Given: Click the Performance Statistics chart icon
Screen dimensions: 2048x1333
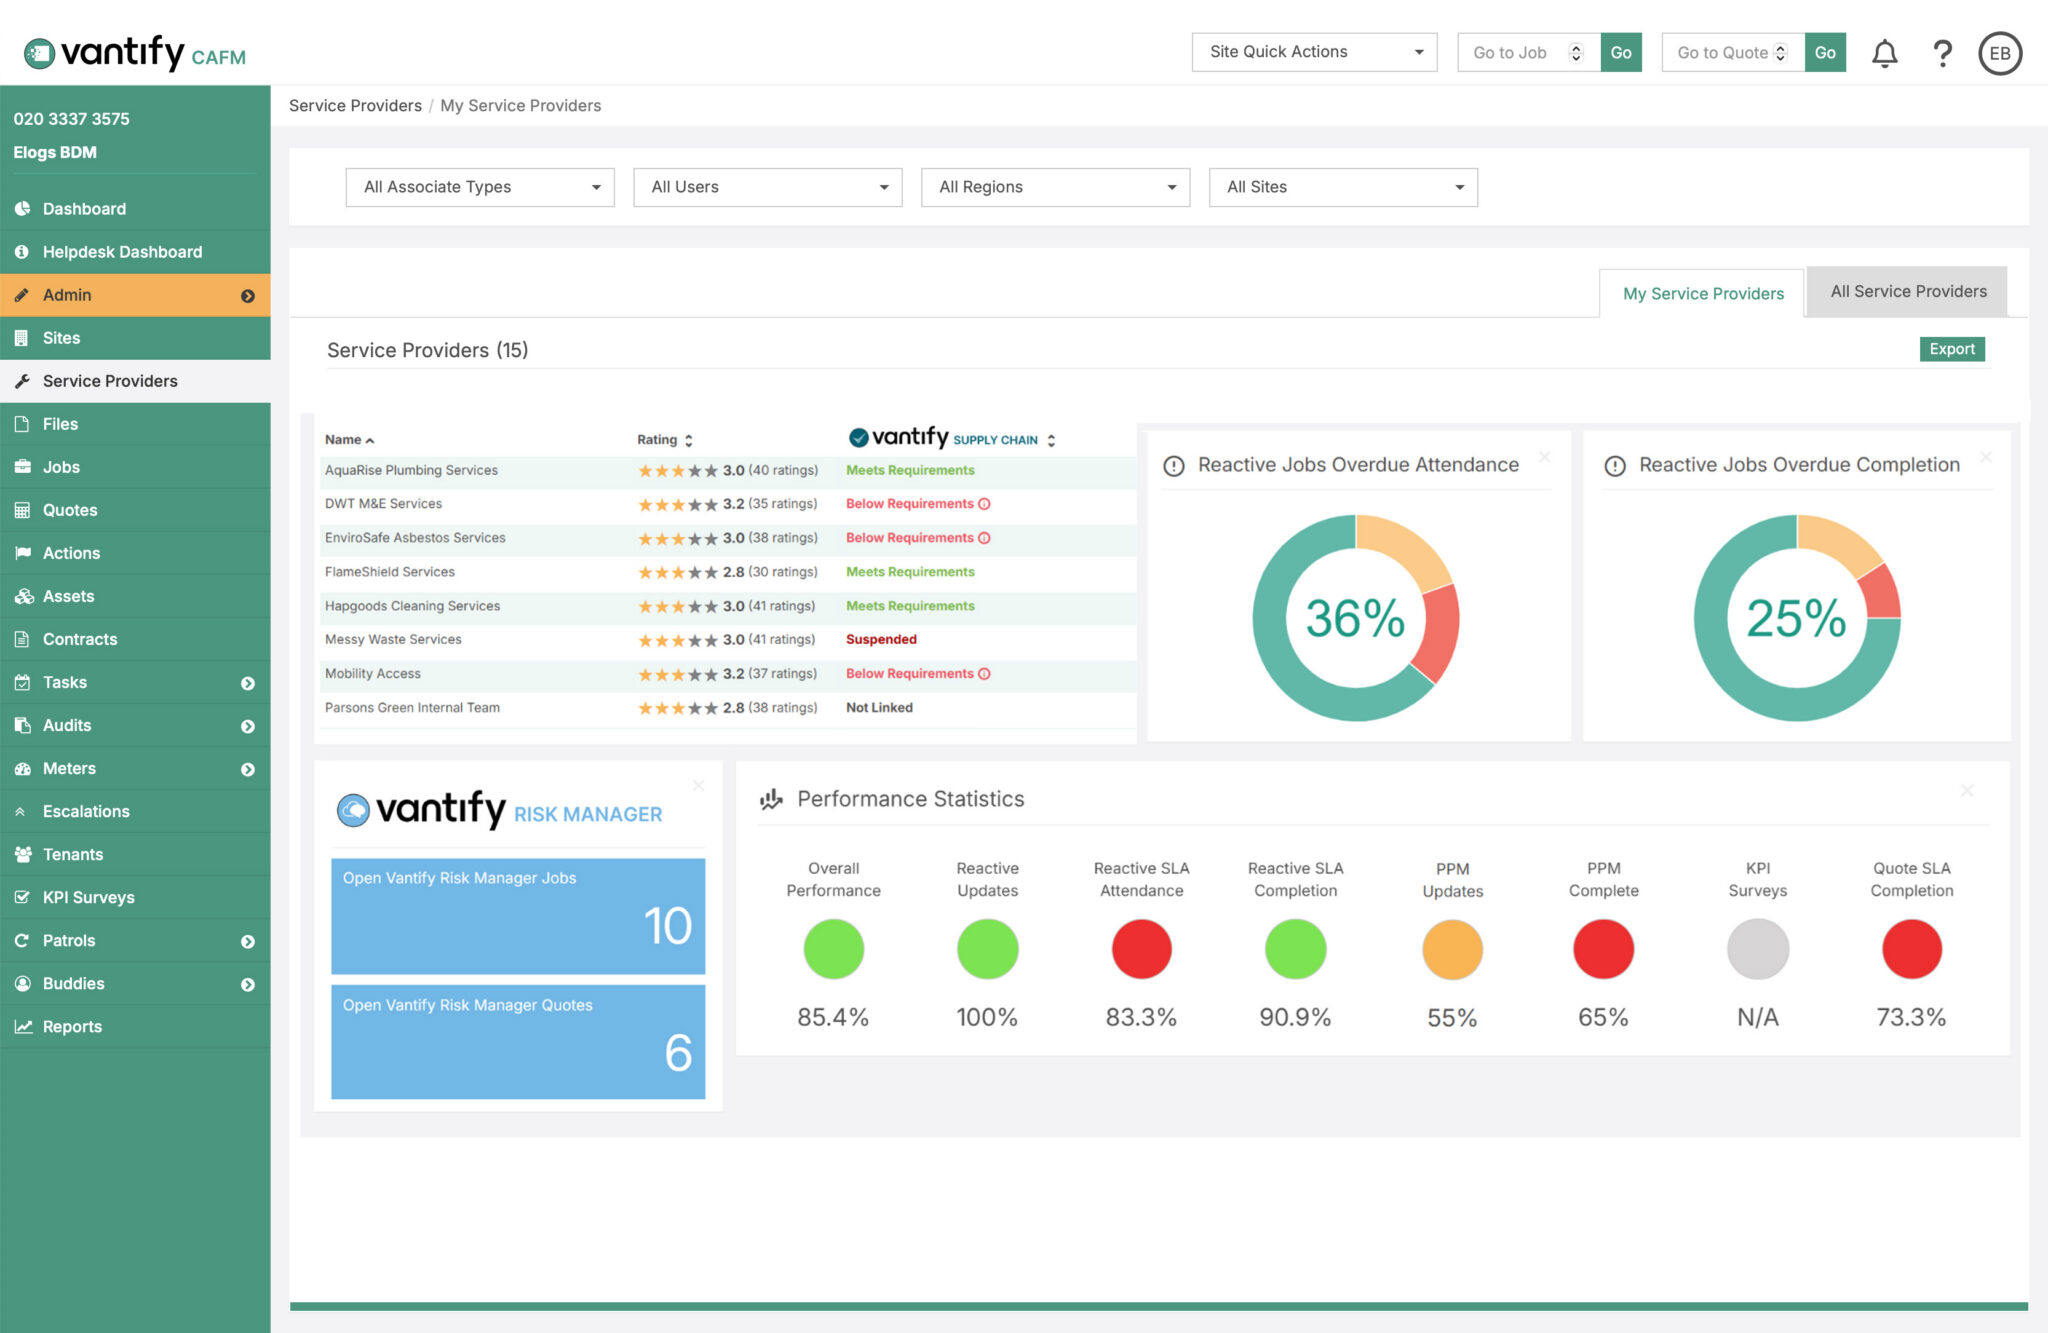Looking at the screenshot, I should tap(771, 799).
